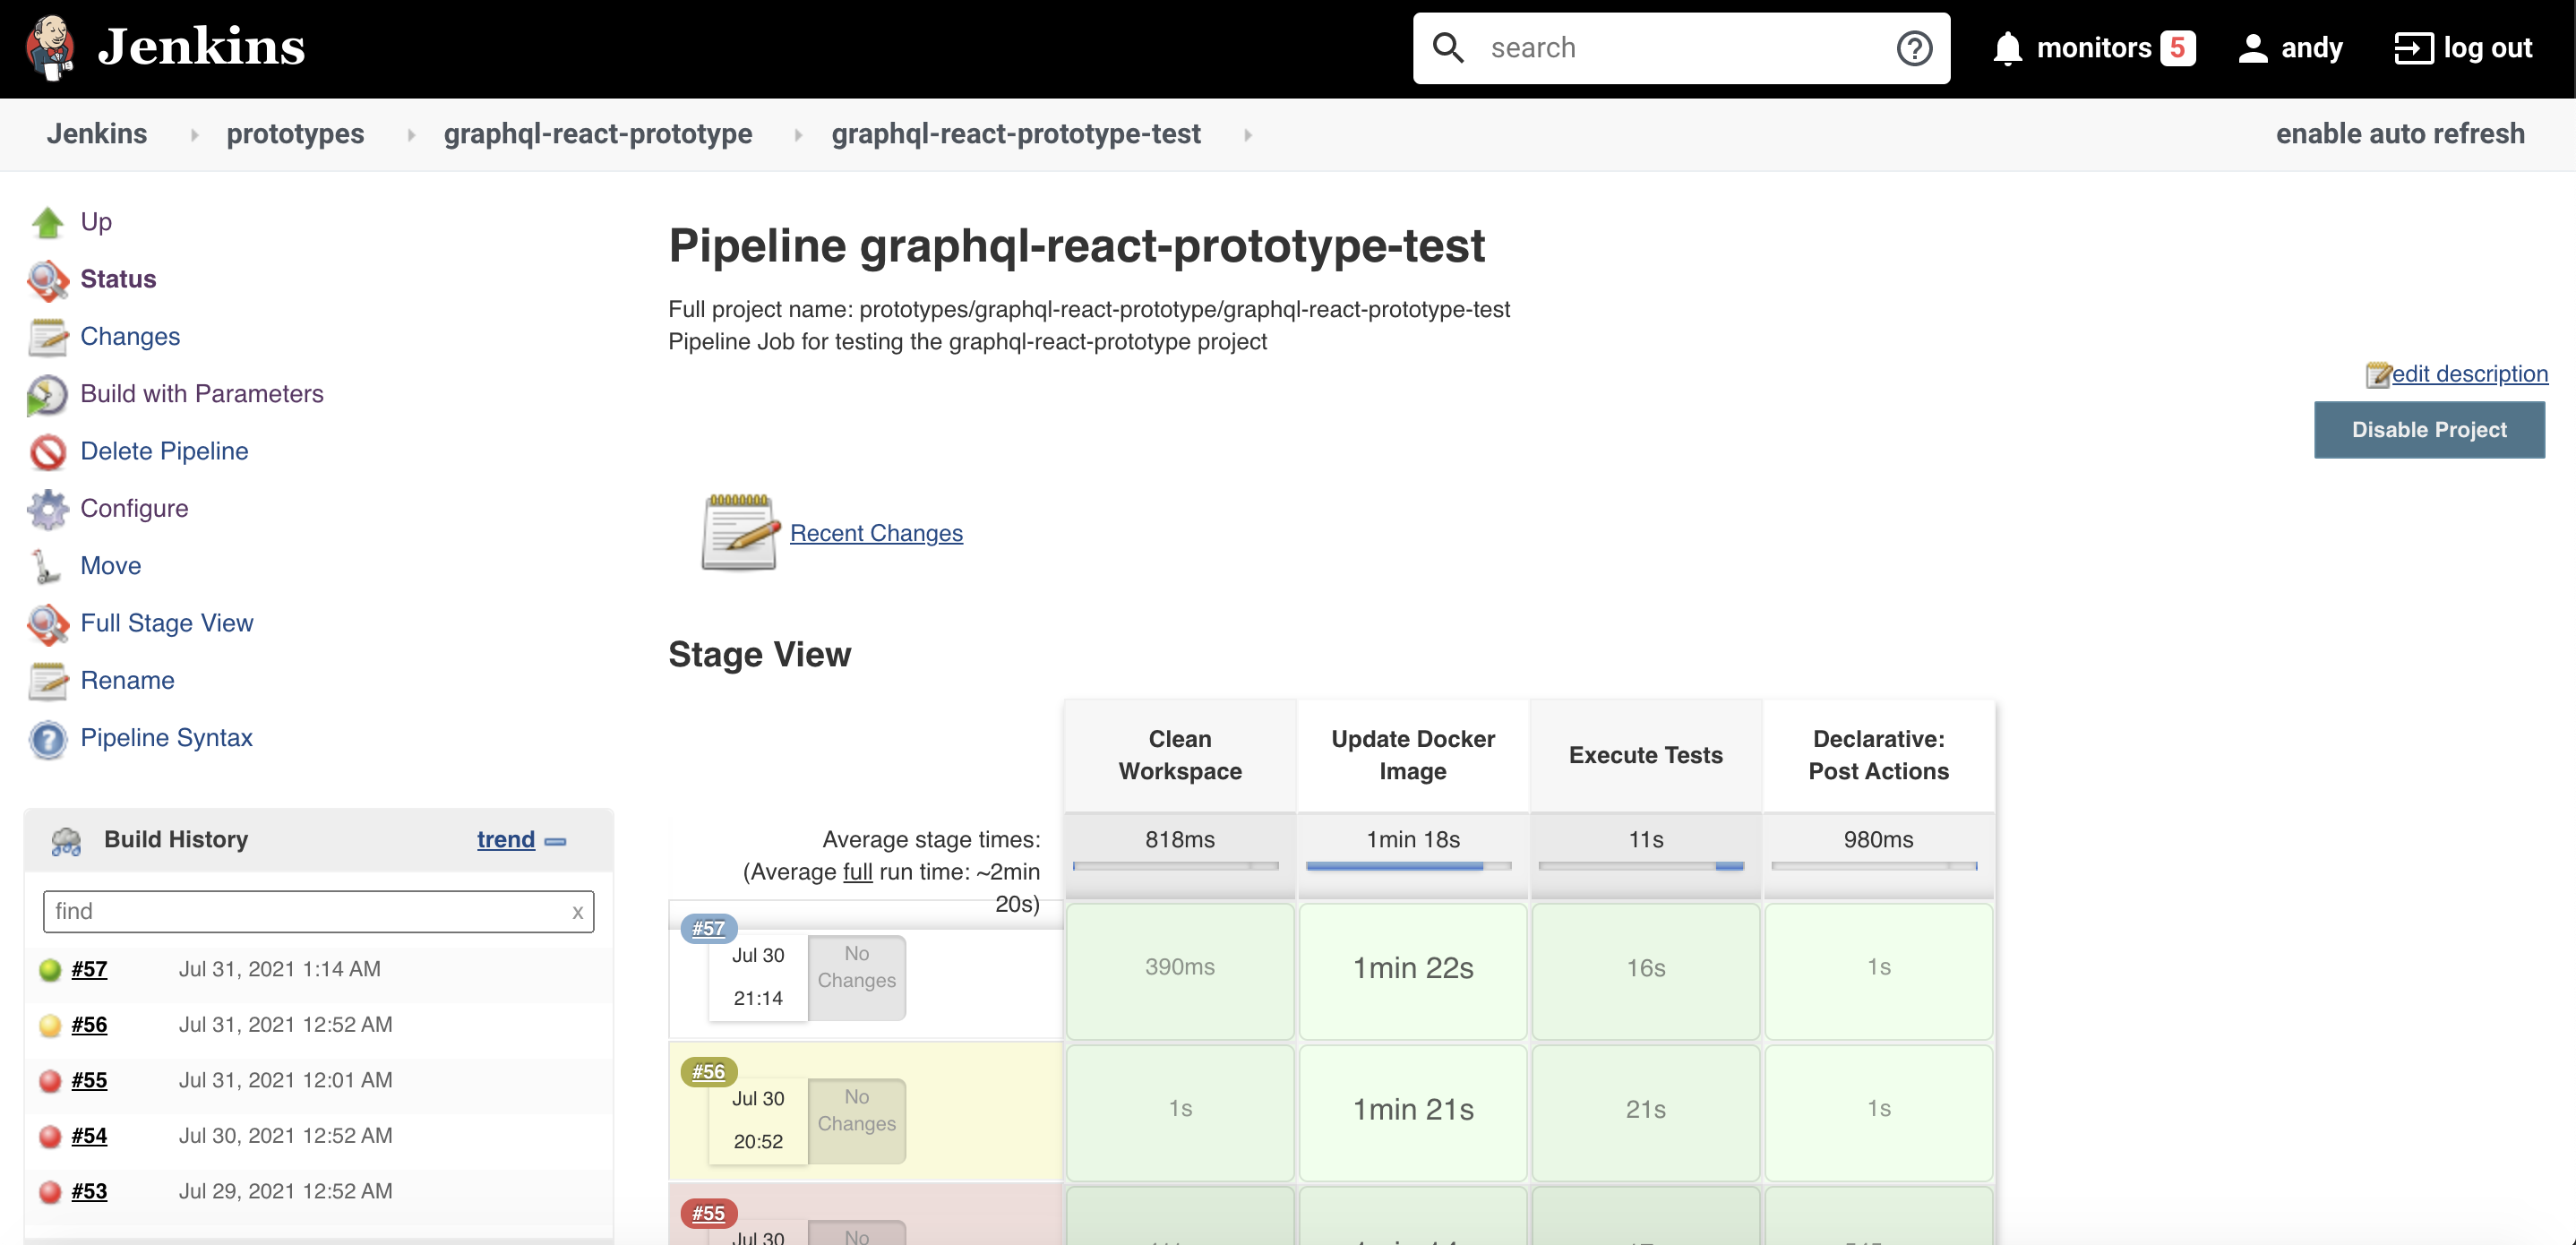Click the green Up arrow icon
2576x1245 pixels.
pos(47,222)
